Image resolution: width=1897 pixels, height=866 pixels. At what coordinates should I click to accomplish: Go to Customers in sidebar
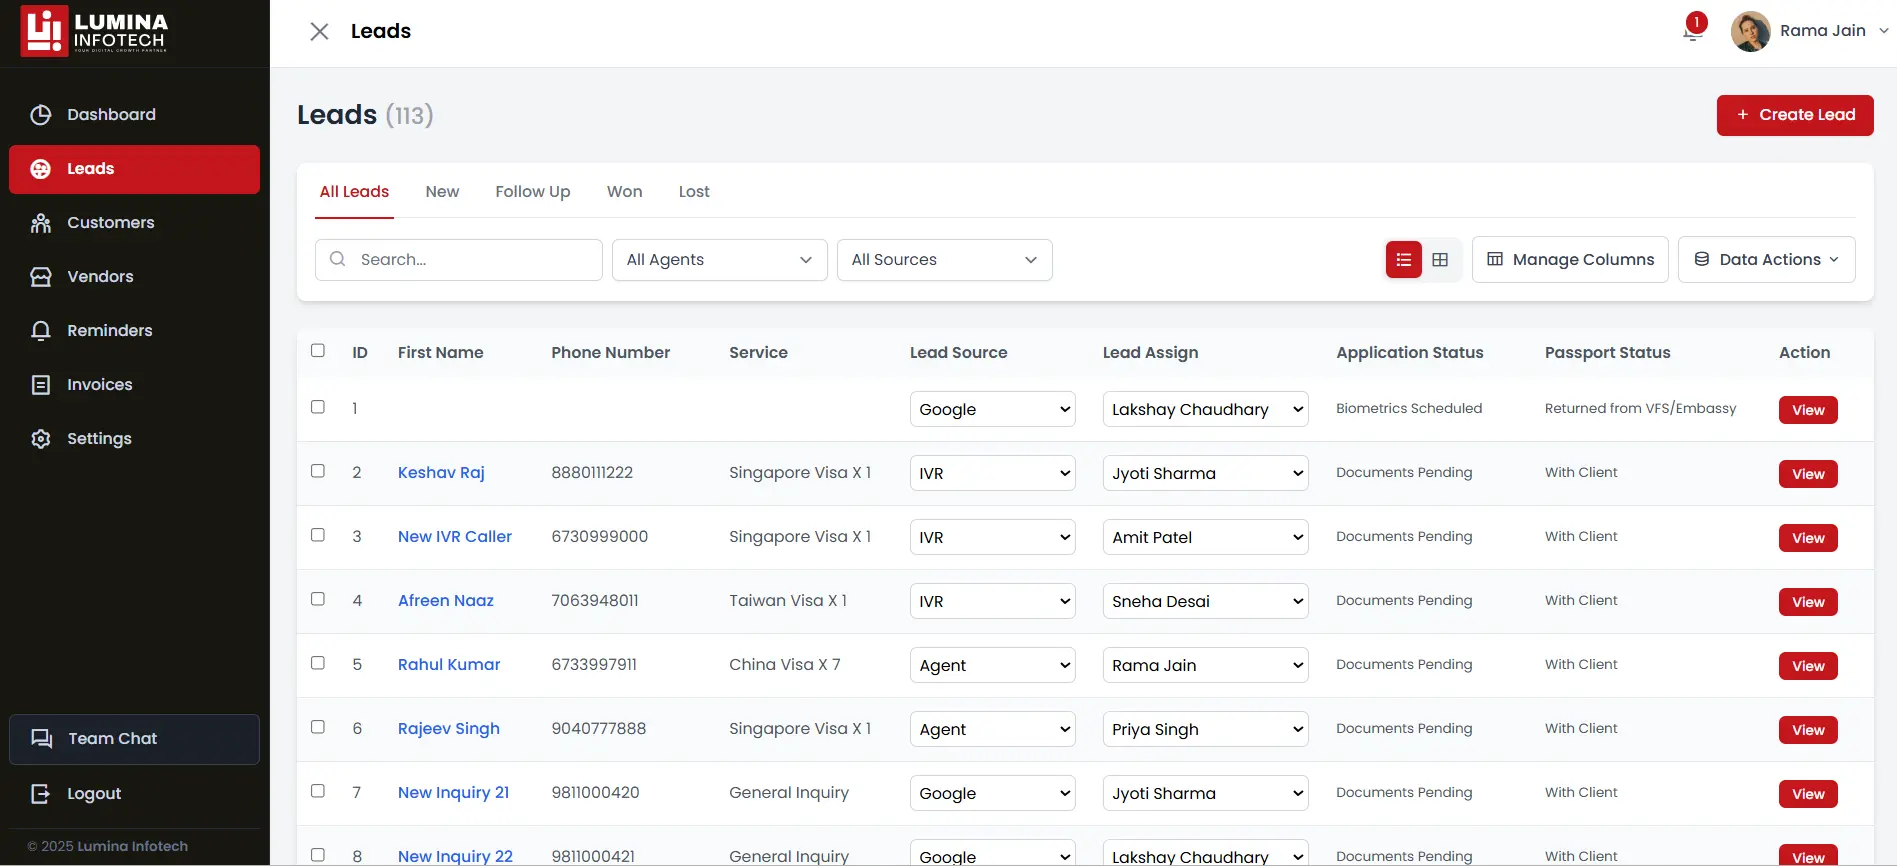pyautogui.click(x=110, y=223)
